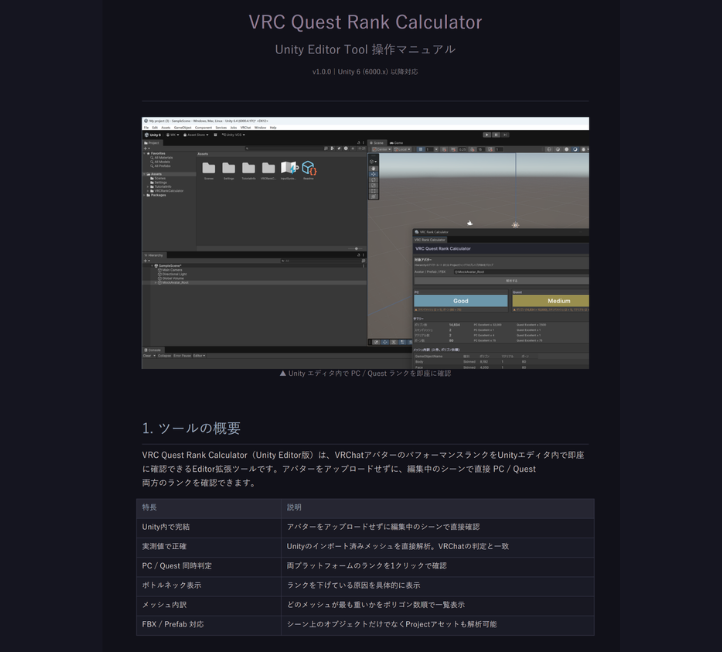Click the Project panel lock icon
The height and width of the screenshot is (652, 722).
point(359,143)
